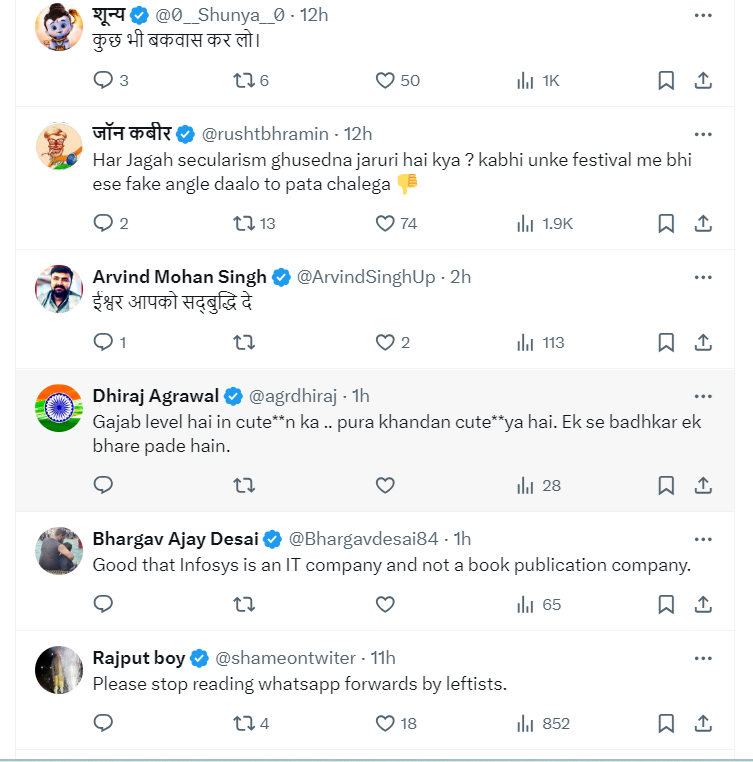Like the tweet by शून्य

(x=385, y=81)
